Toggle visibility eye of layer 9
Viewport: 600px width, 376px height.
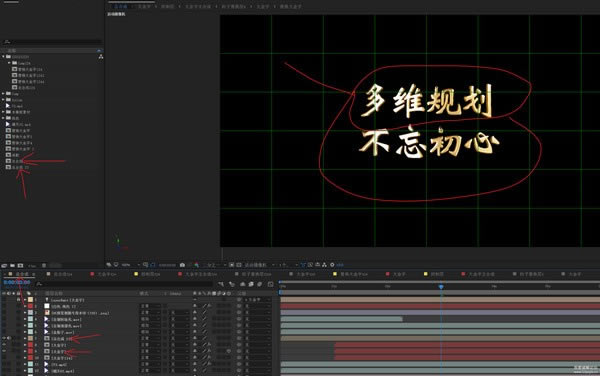click(5, 351)
